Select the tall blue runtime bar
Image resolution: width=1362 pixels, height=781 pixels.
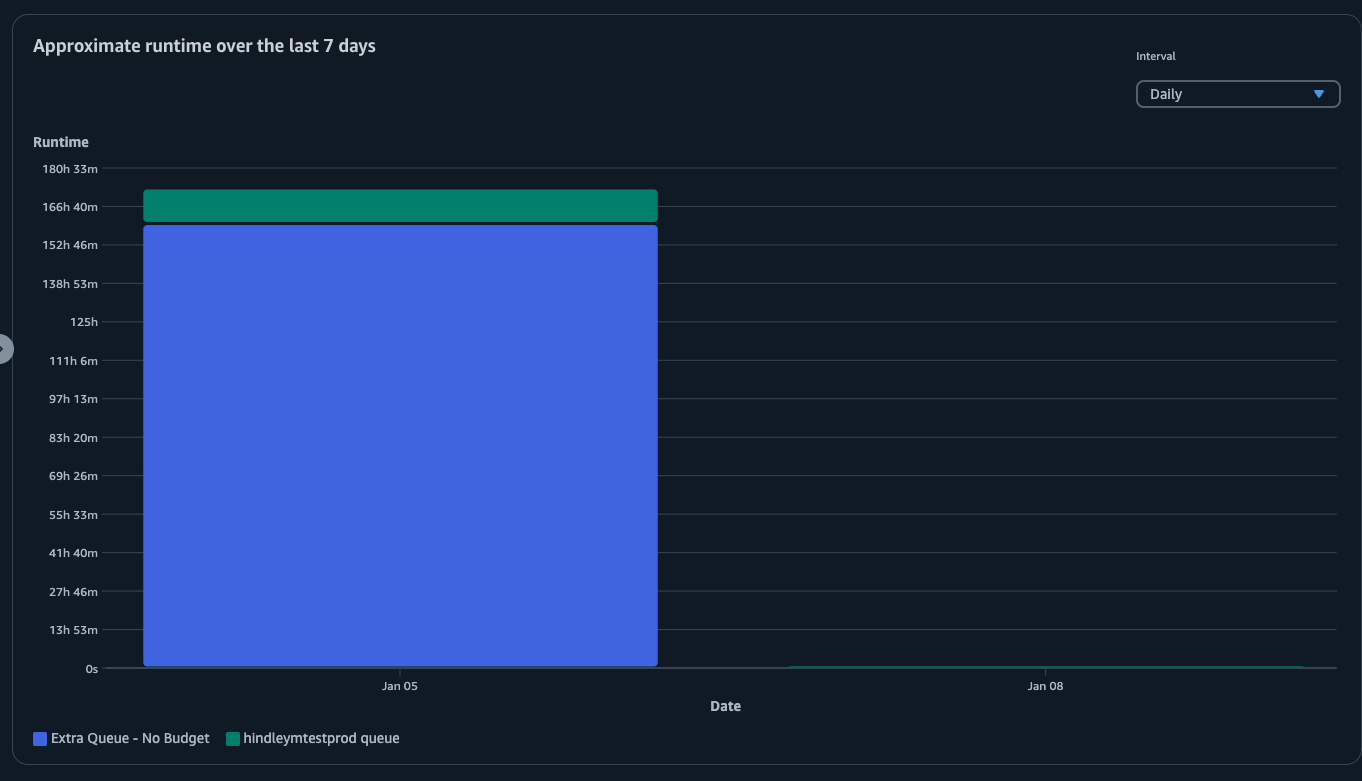(x=400, y=445)
